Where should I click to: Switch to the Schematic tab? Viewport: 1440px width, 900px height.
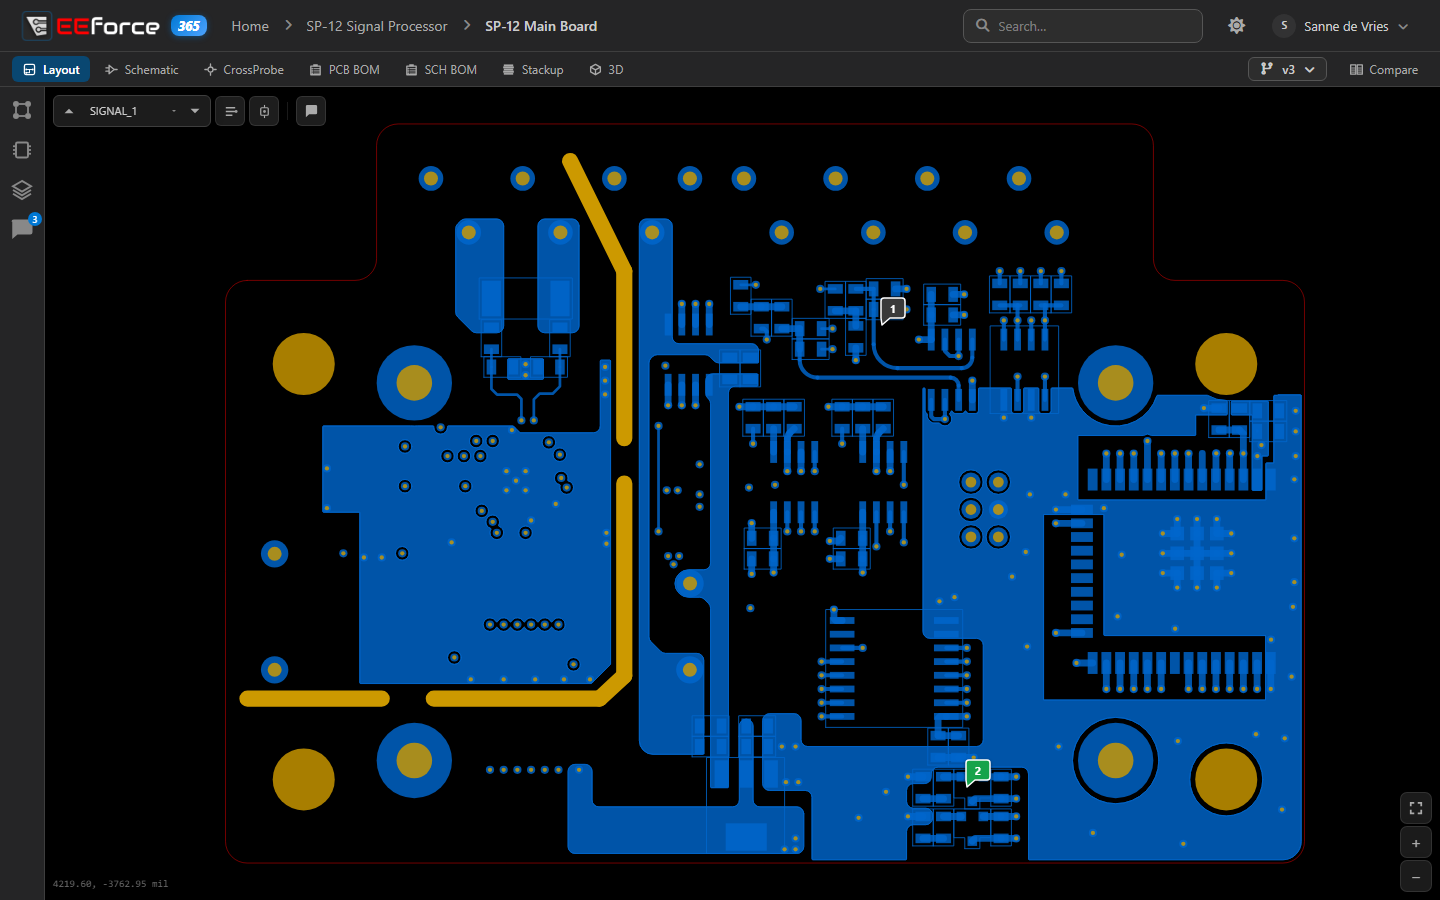[142, 69]
